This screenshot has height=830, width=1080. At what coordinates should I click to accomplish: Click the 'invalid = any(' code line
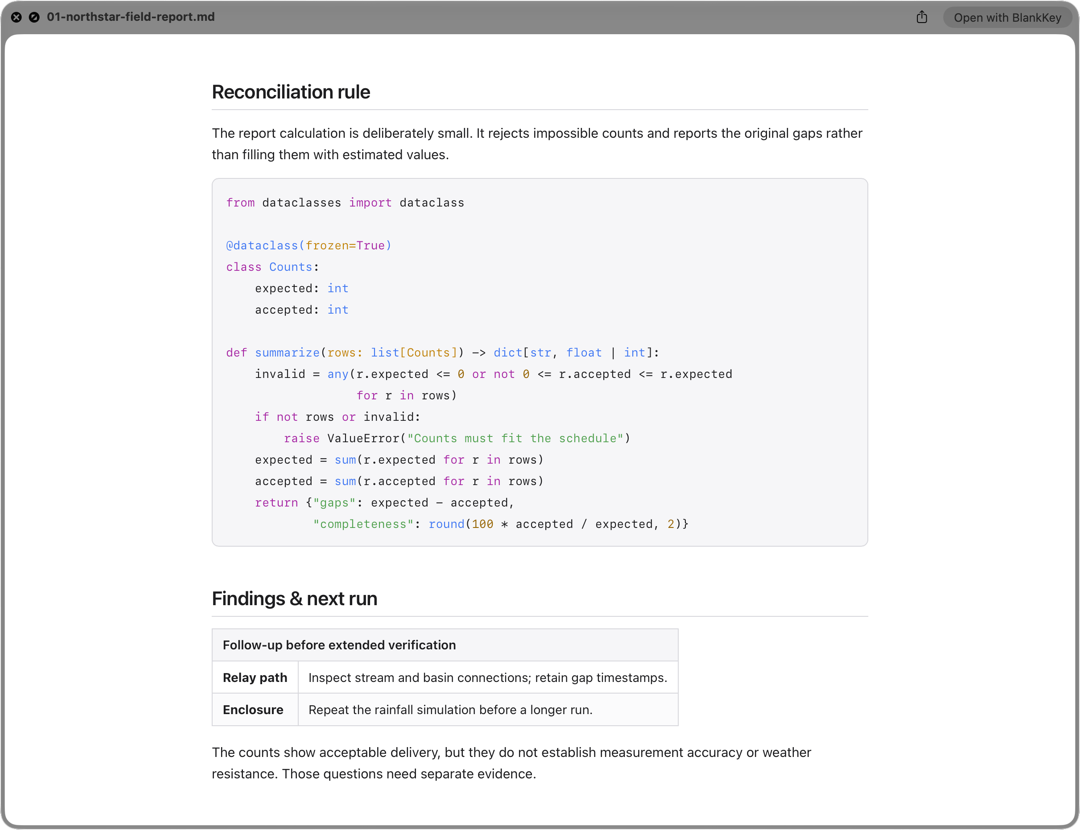[x=493, y=373]
